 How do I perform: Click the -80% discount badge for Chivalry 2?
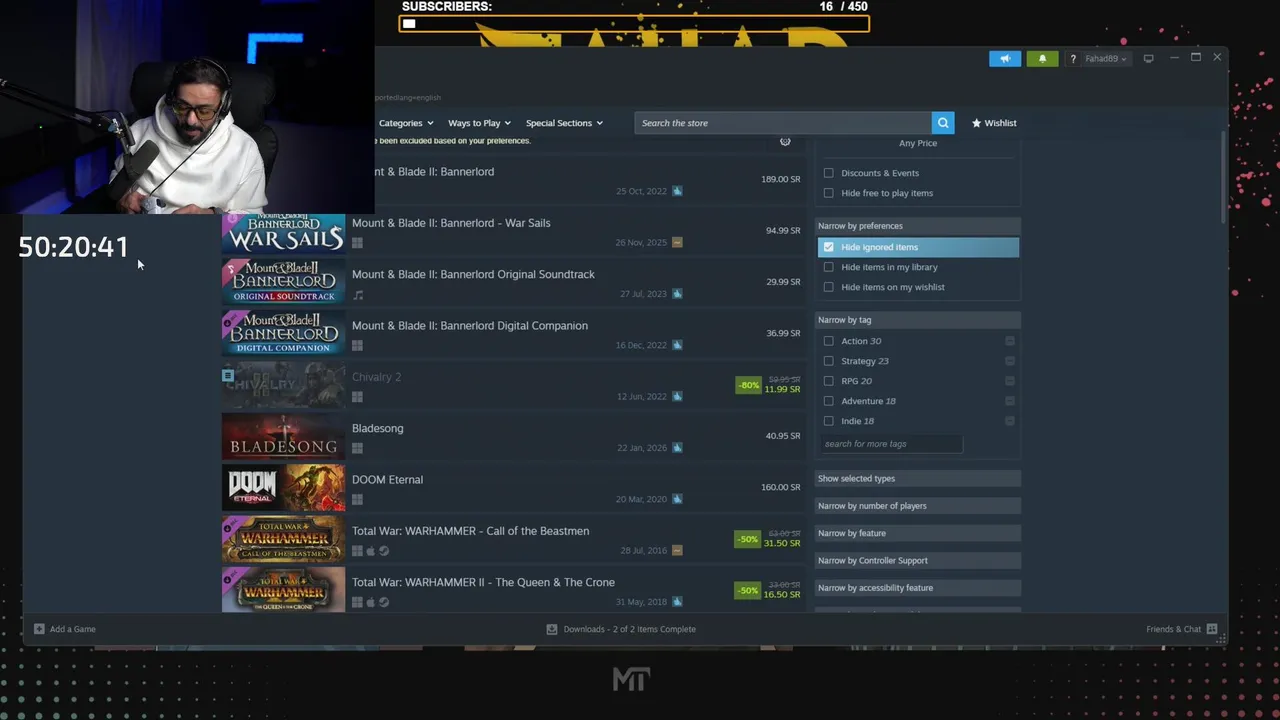748,385
